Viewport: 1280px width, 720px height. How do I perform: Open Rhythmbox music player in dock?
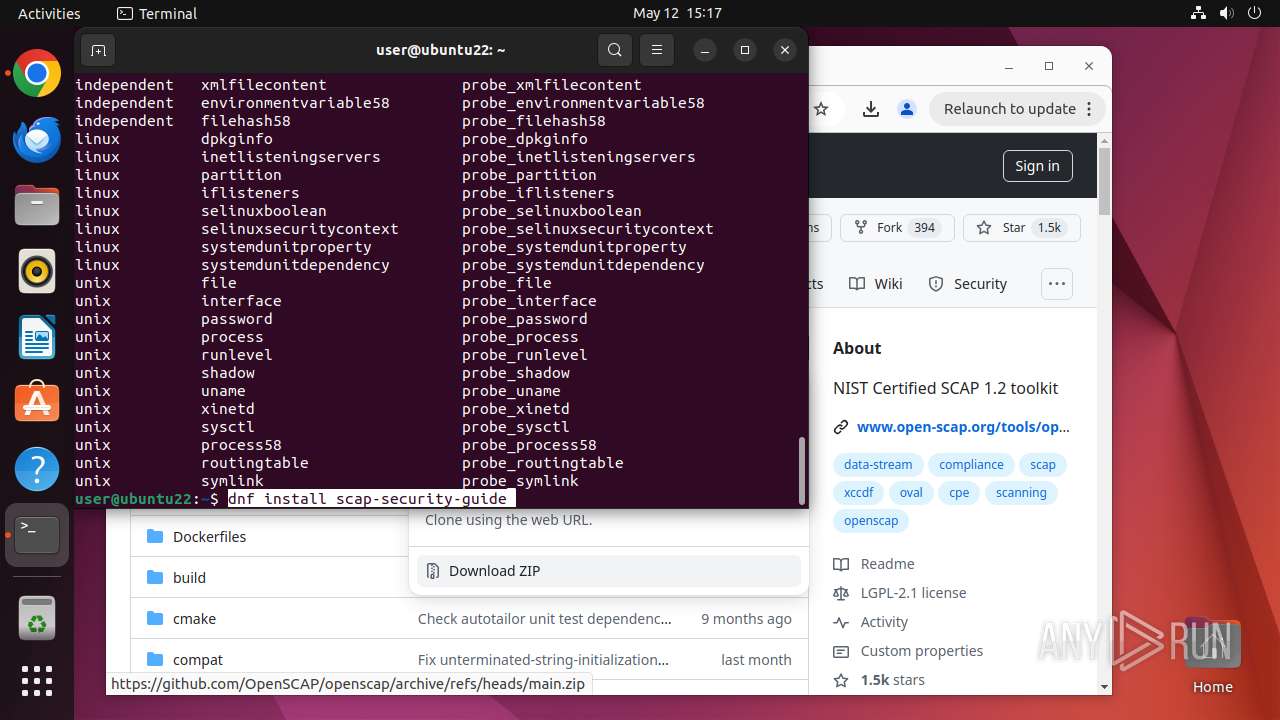click(37, 271)
